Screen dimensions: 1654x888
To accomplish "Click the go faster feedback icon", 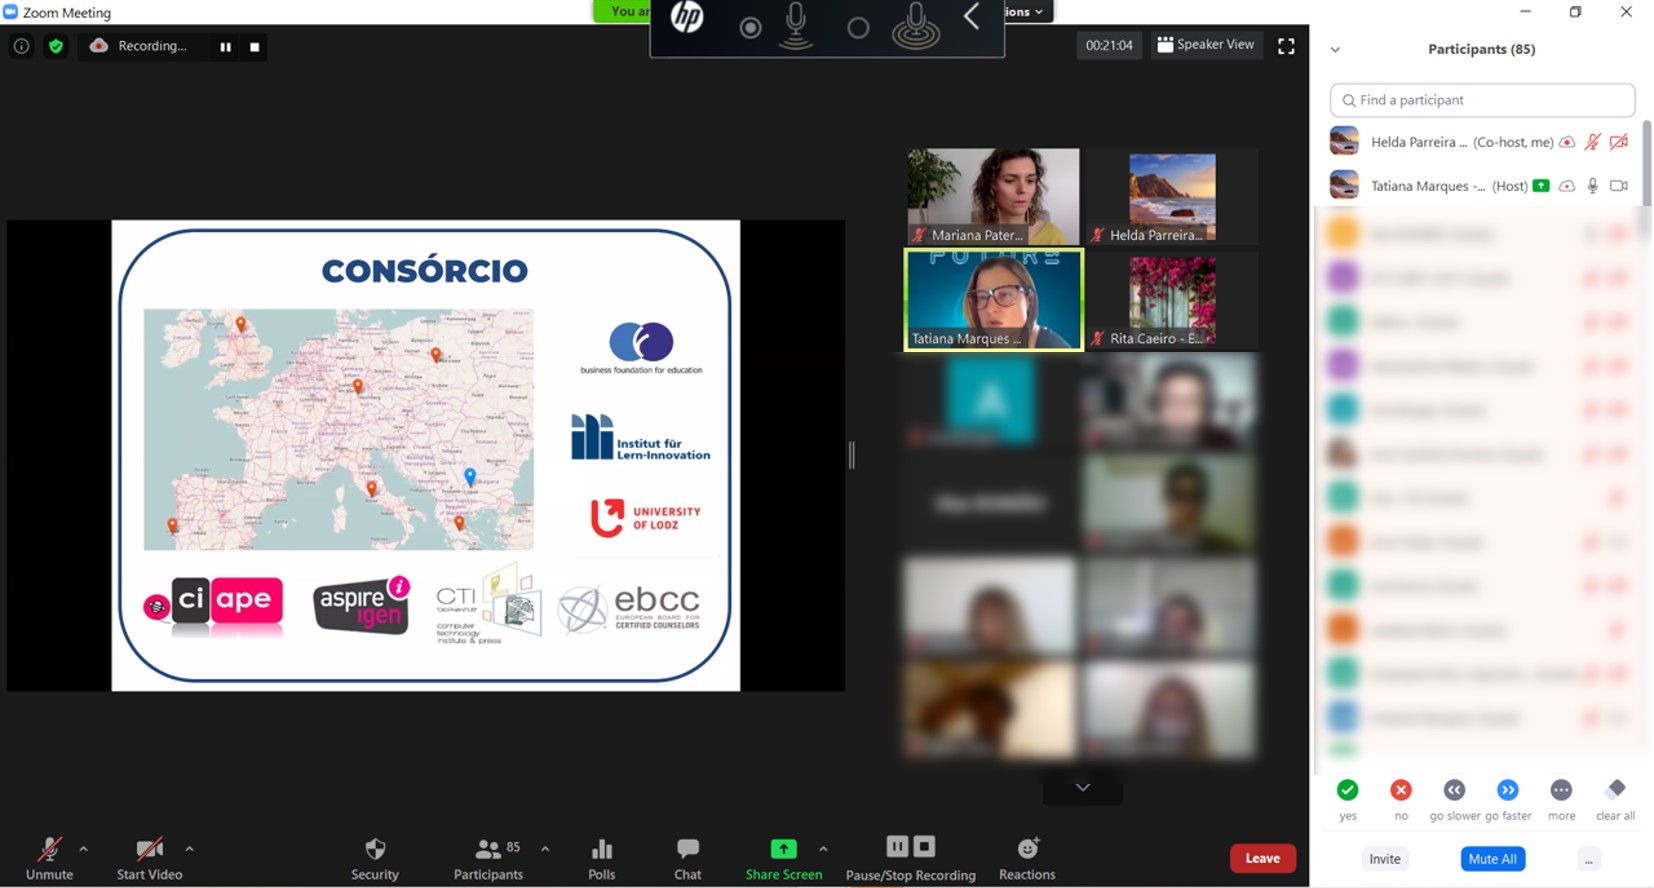I will coord(1508,790).
